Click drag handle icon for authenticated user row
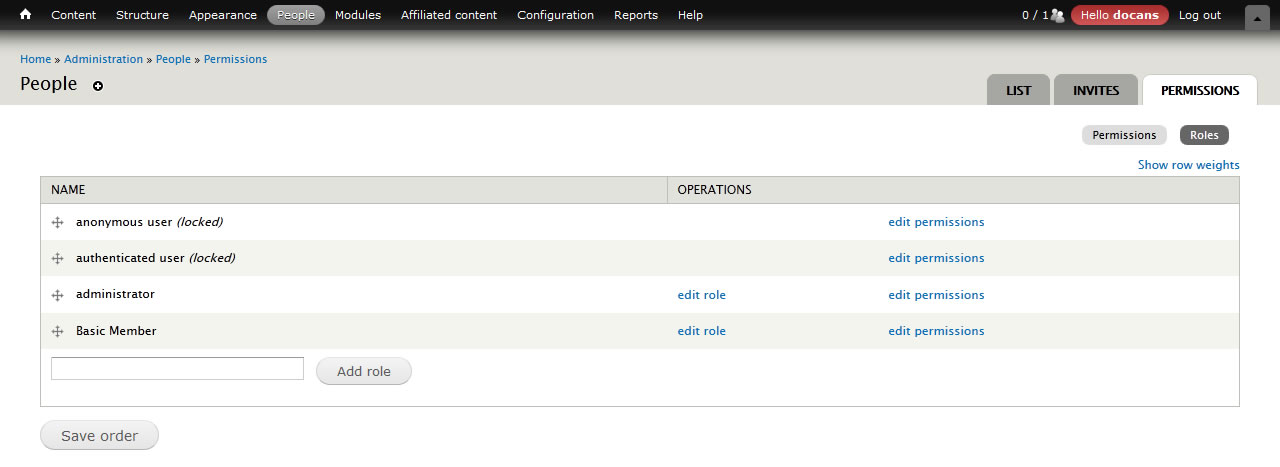 point(58,258)
